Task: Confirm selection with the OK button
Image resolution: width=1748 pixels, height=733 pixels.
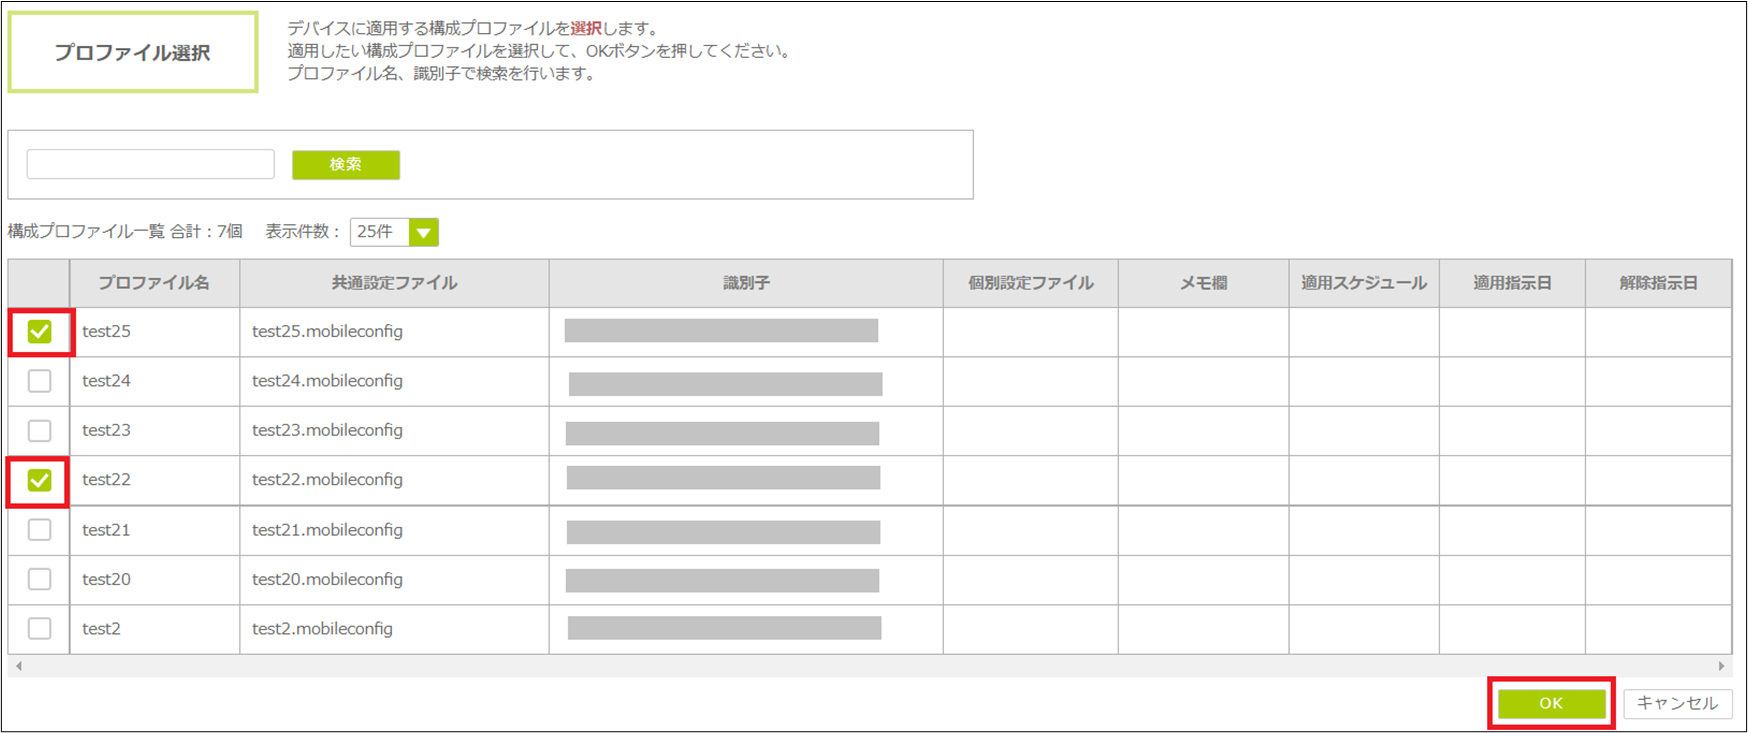Action: click(1550, 703)
